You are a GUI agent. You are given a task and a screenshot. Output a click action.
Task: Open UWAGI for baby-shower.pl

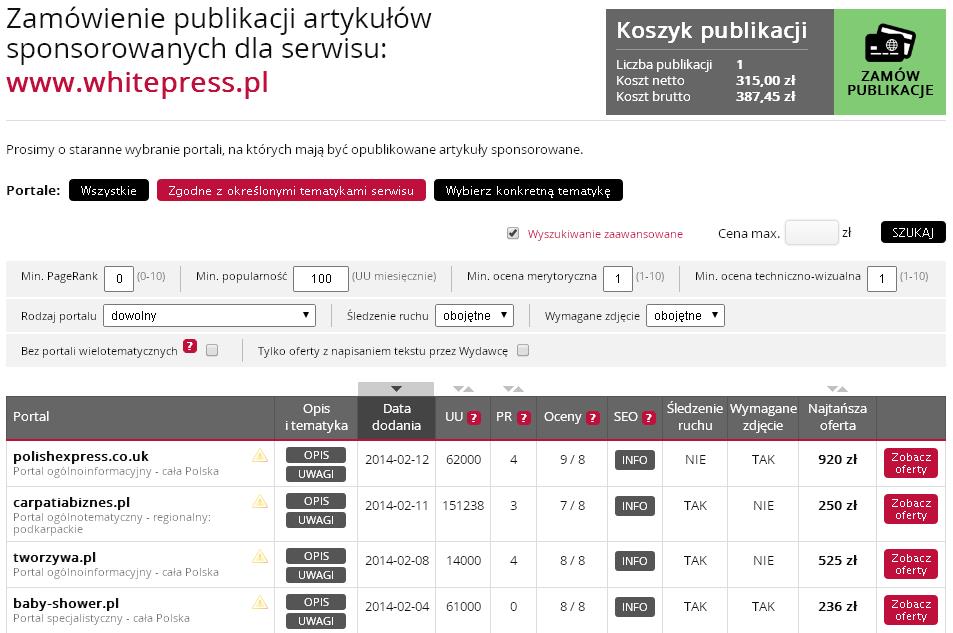(x=316, y=621)
